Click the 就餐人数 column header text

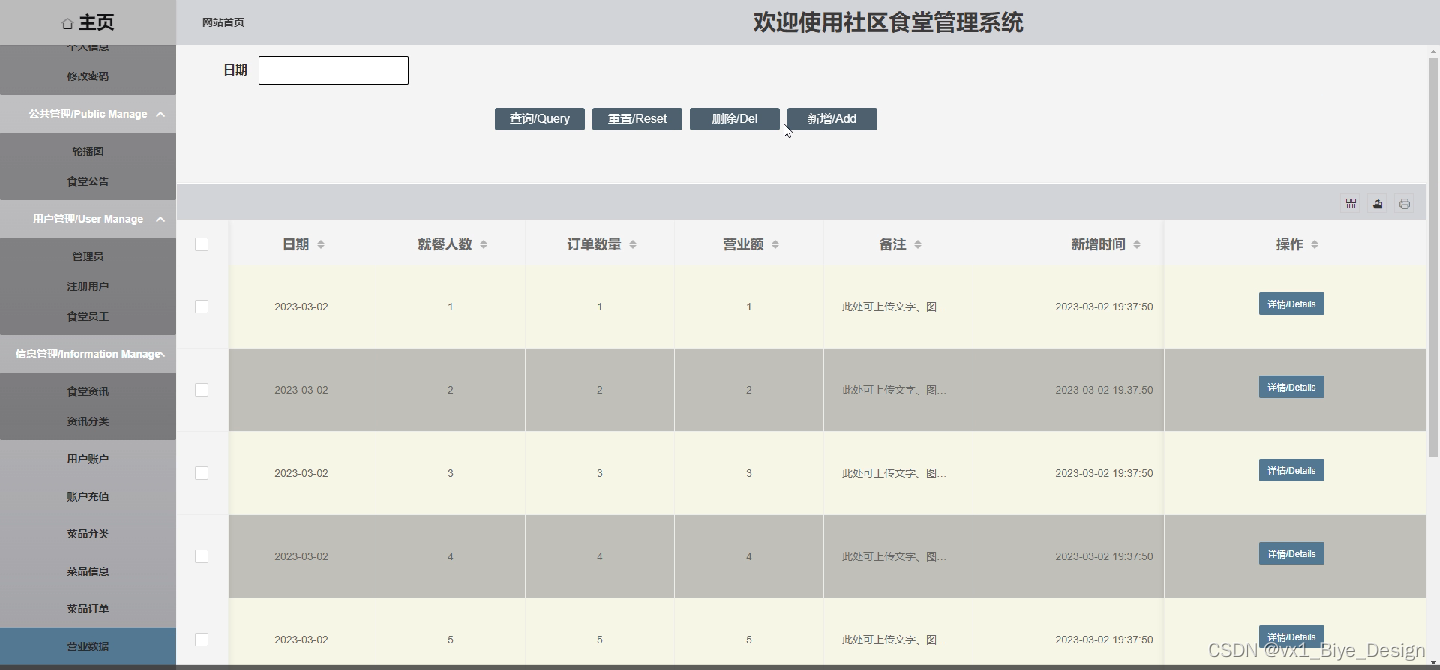coord(445,244)
